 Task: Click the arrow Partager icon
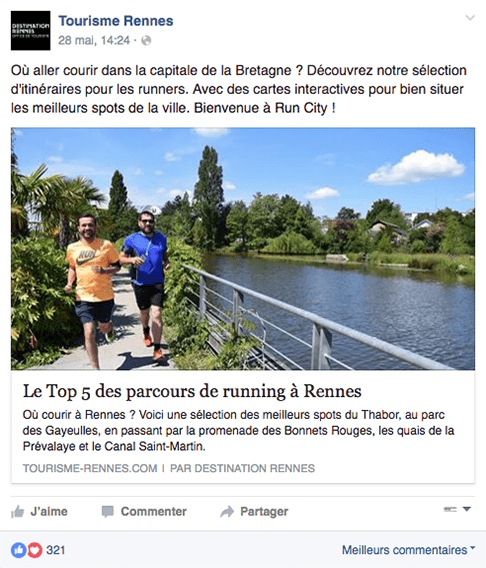coord(227,511)
